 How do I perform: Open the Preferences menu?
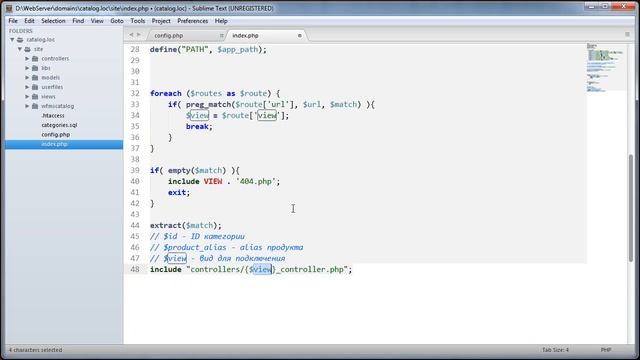193,21
